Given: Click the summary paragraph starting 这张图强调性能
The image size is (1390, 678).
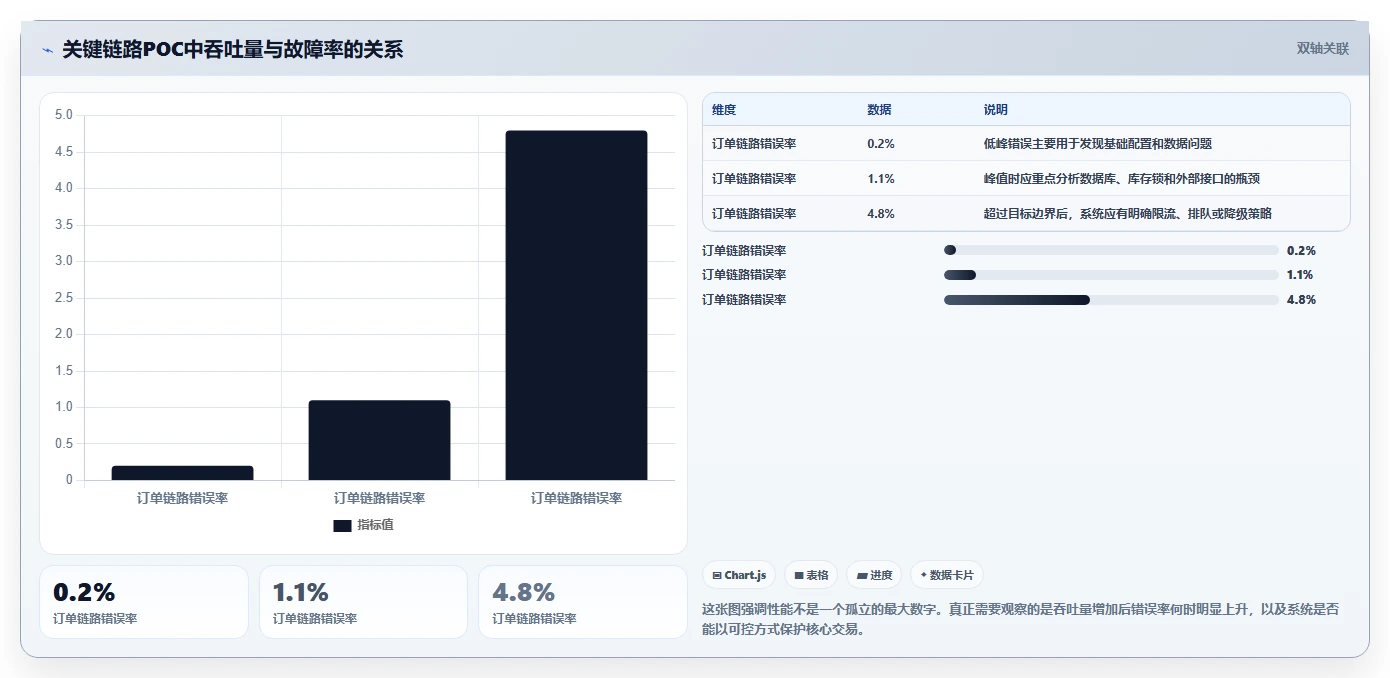Looking at the screenshot, I should coord(1020,619).
